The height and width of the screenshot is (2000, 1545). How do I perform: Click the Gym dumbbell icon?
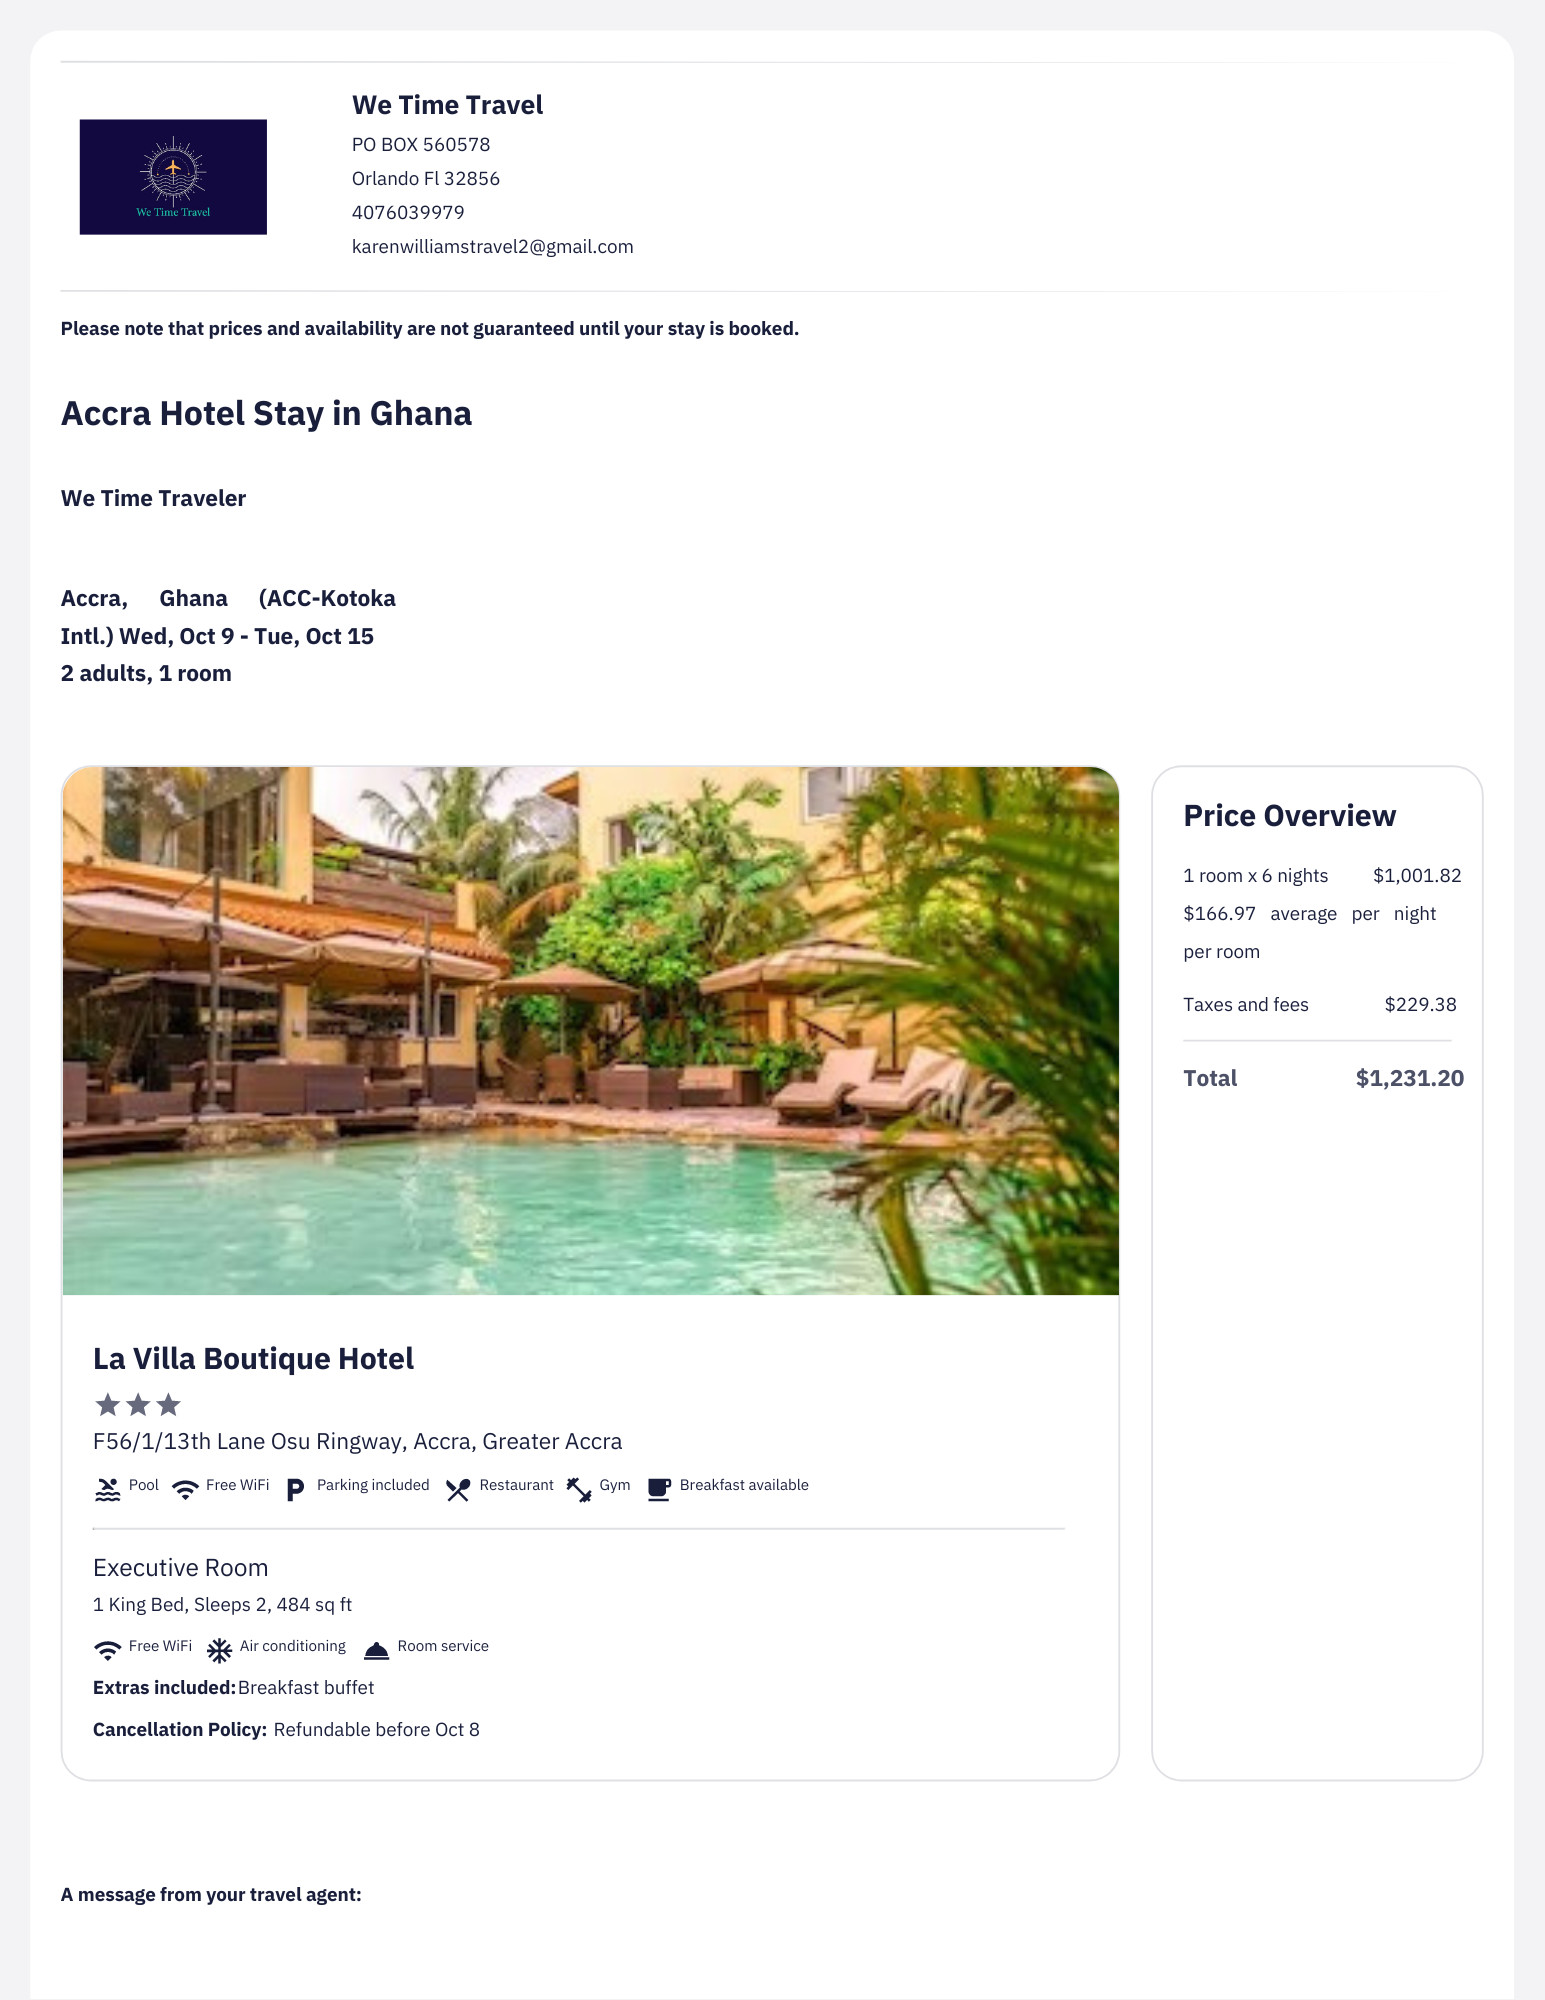click(579, 1490)
